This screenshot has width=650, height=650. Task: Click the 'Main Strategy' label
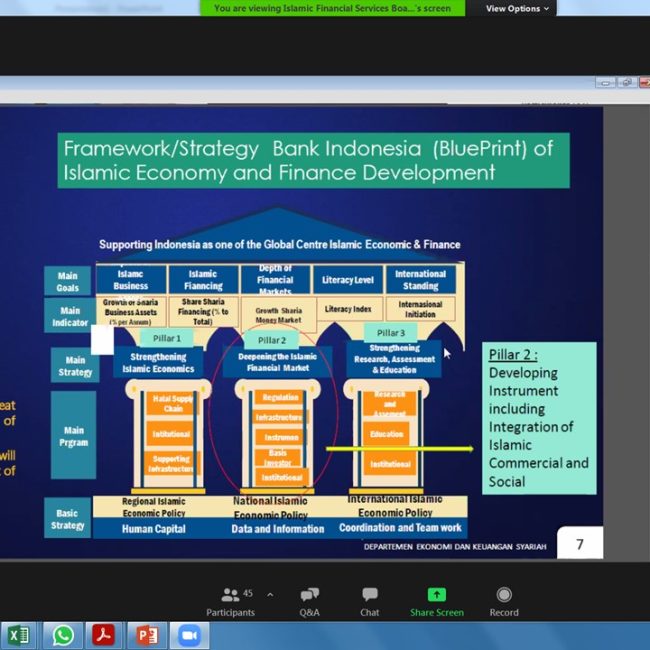[x=75, y=366]
